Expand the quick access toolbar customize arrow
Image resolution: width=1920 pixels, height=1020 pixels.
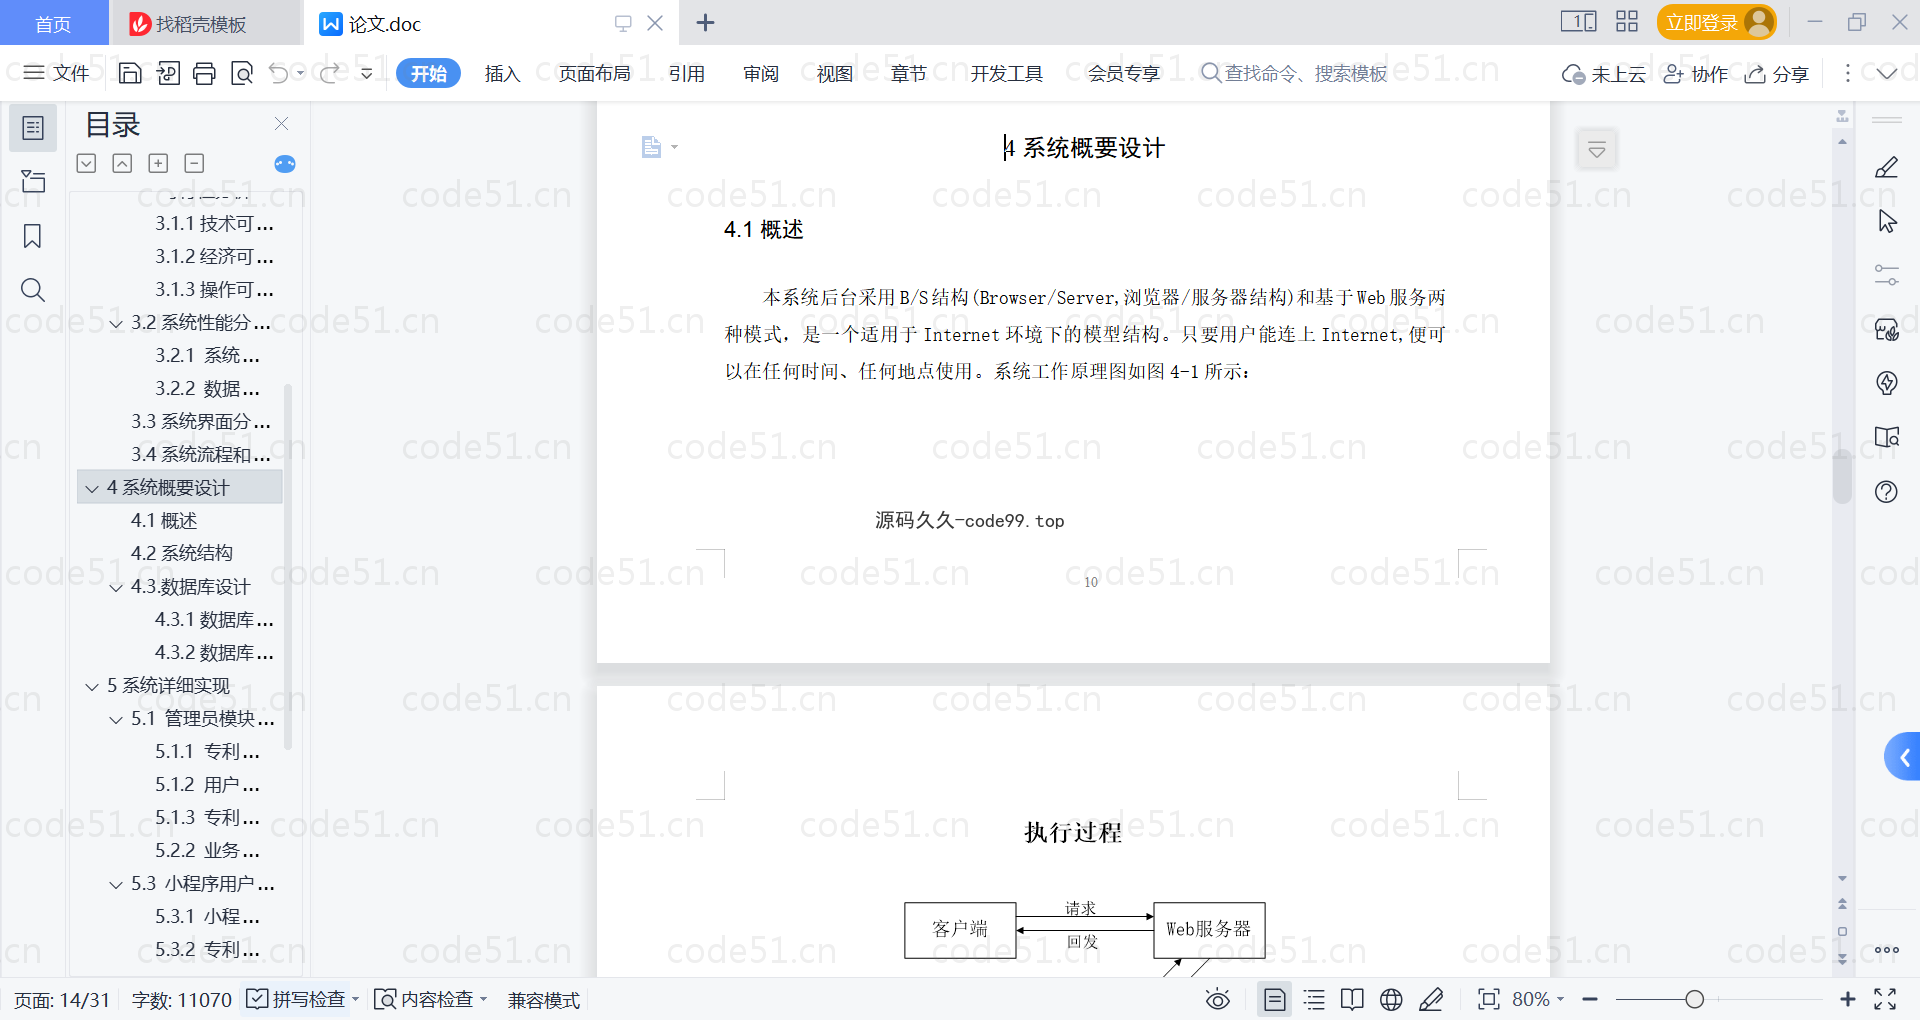coord(366,73)
